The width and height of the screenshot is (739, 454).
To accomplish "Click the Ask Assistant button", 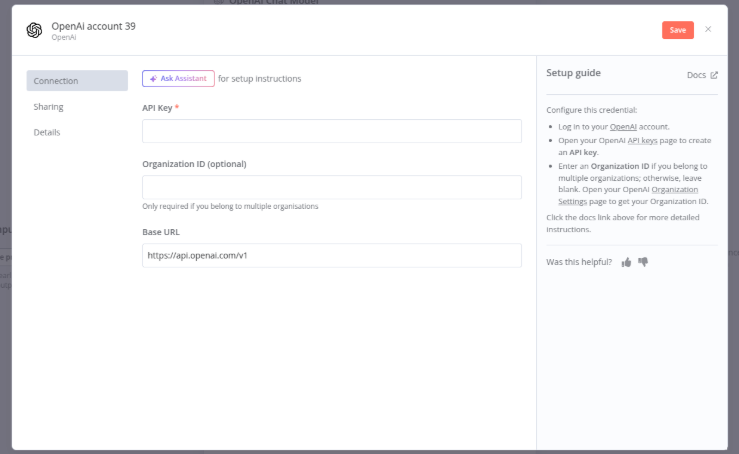I will click(178, 78).
